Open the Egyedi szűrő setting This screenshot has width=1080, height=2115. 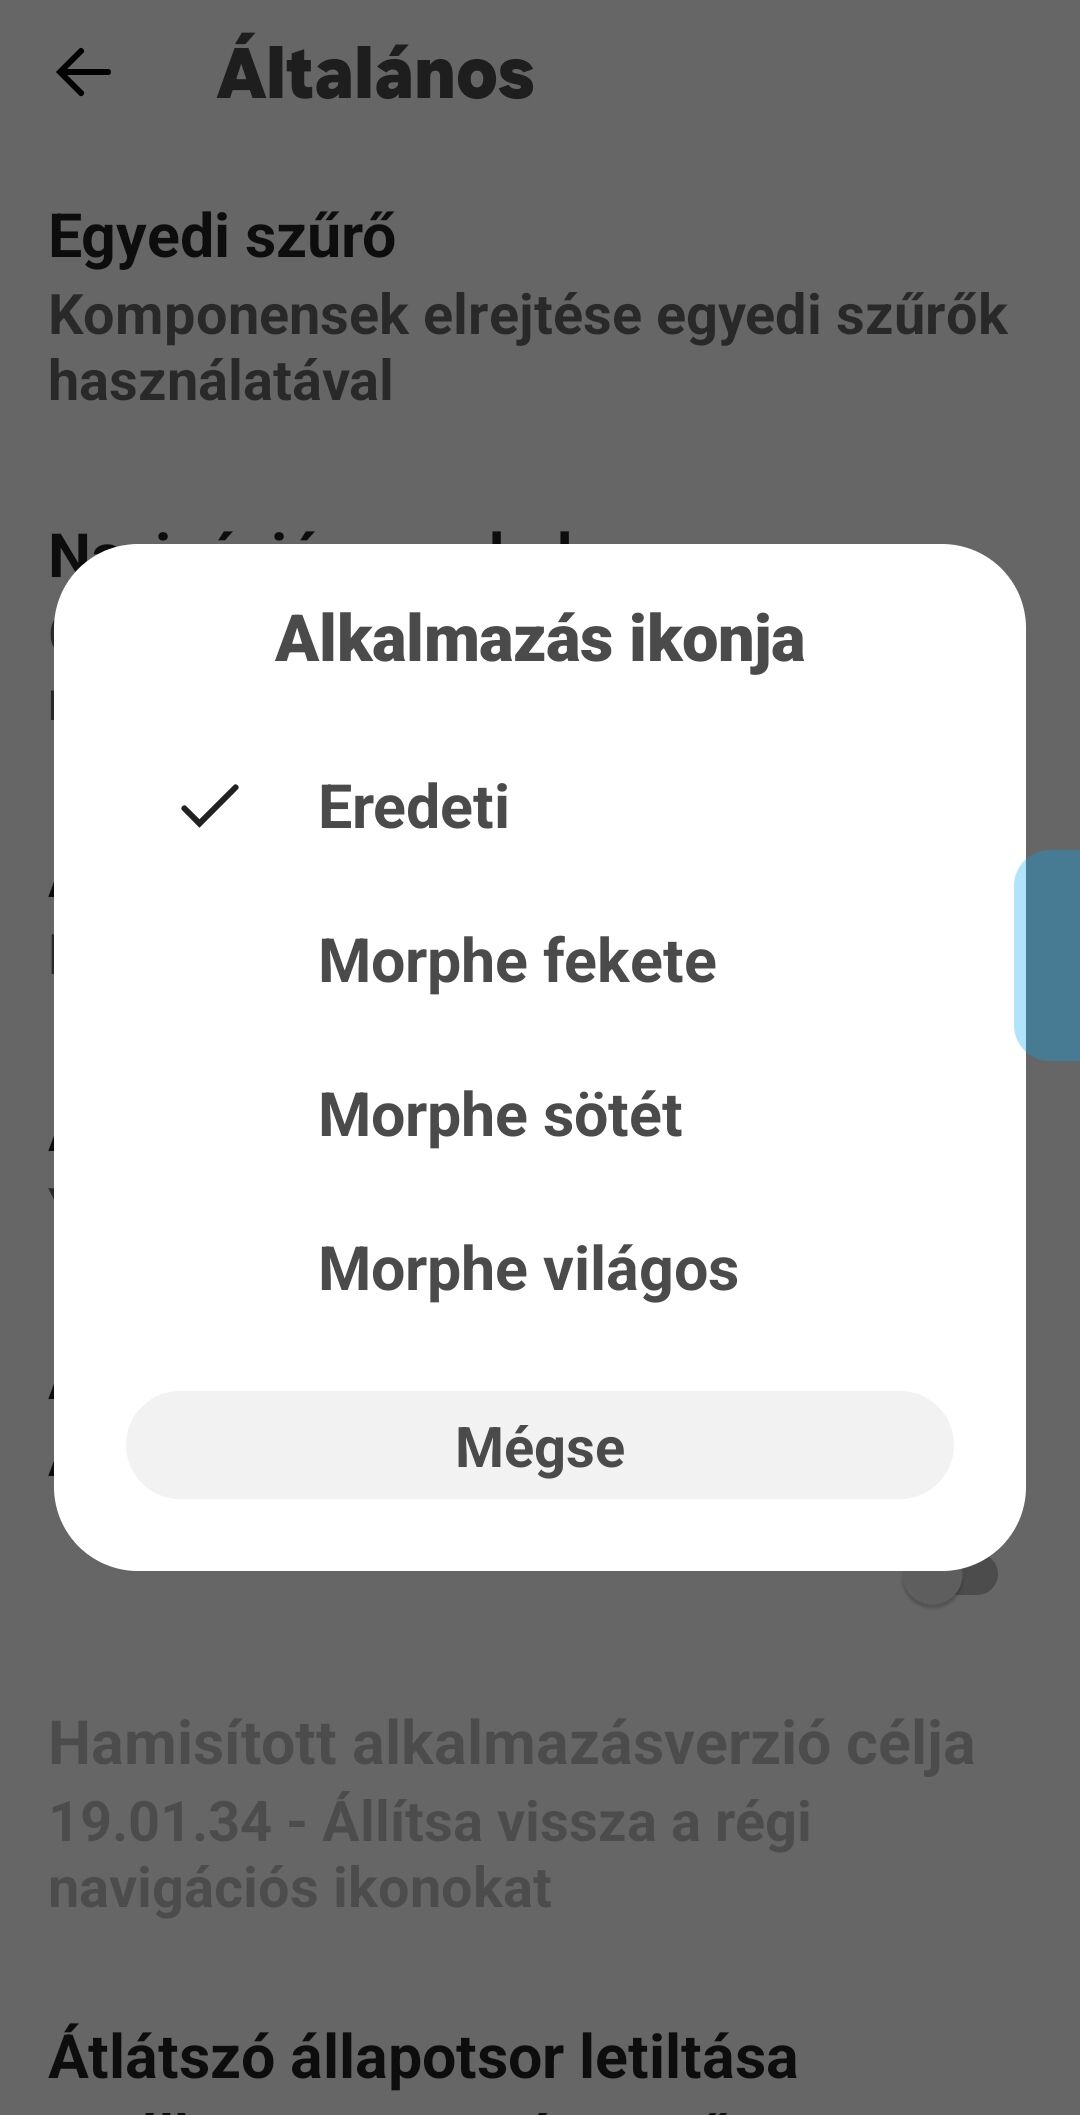(222, 237)
